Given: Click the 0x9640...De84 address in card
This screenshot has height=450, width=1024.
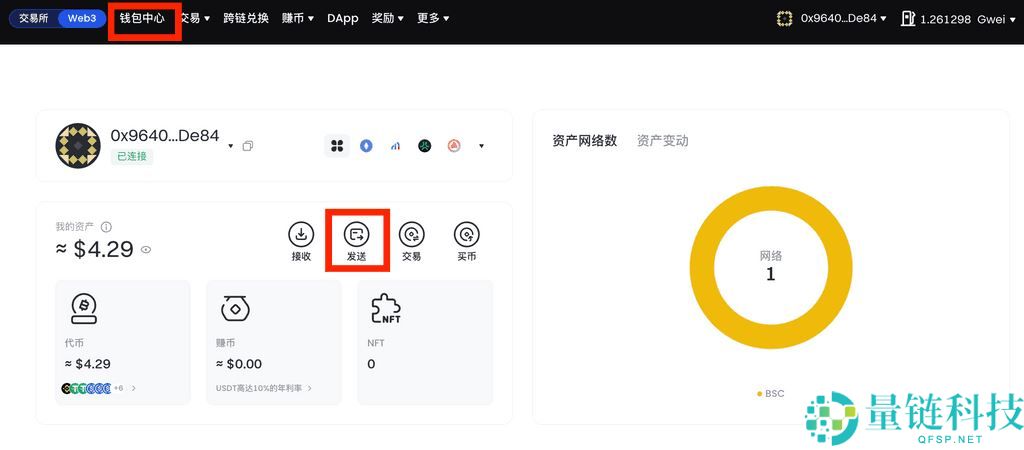Looking at the screenshot, I should click(x=165, y=135).
